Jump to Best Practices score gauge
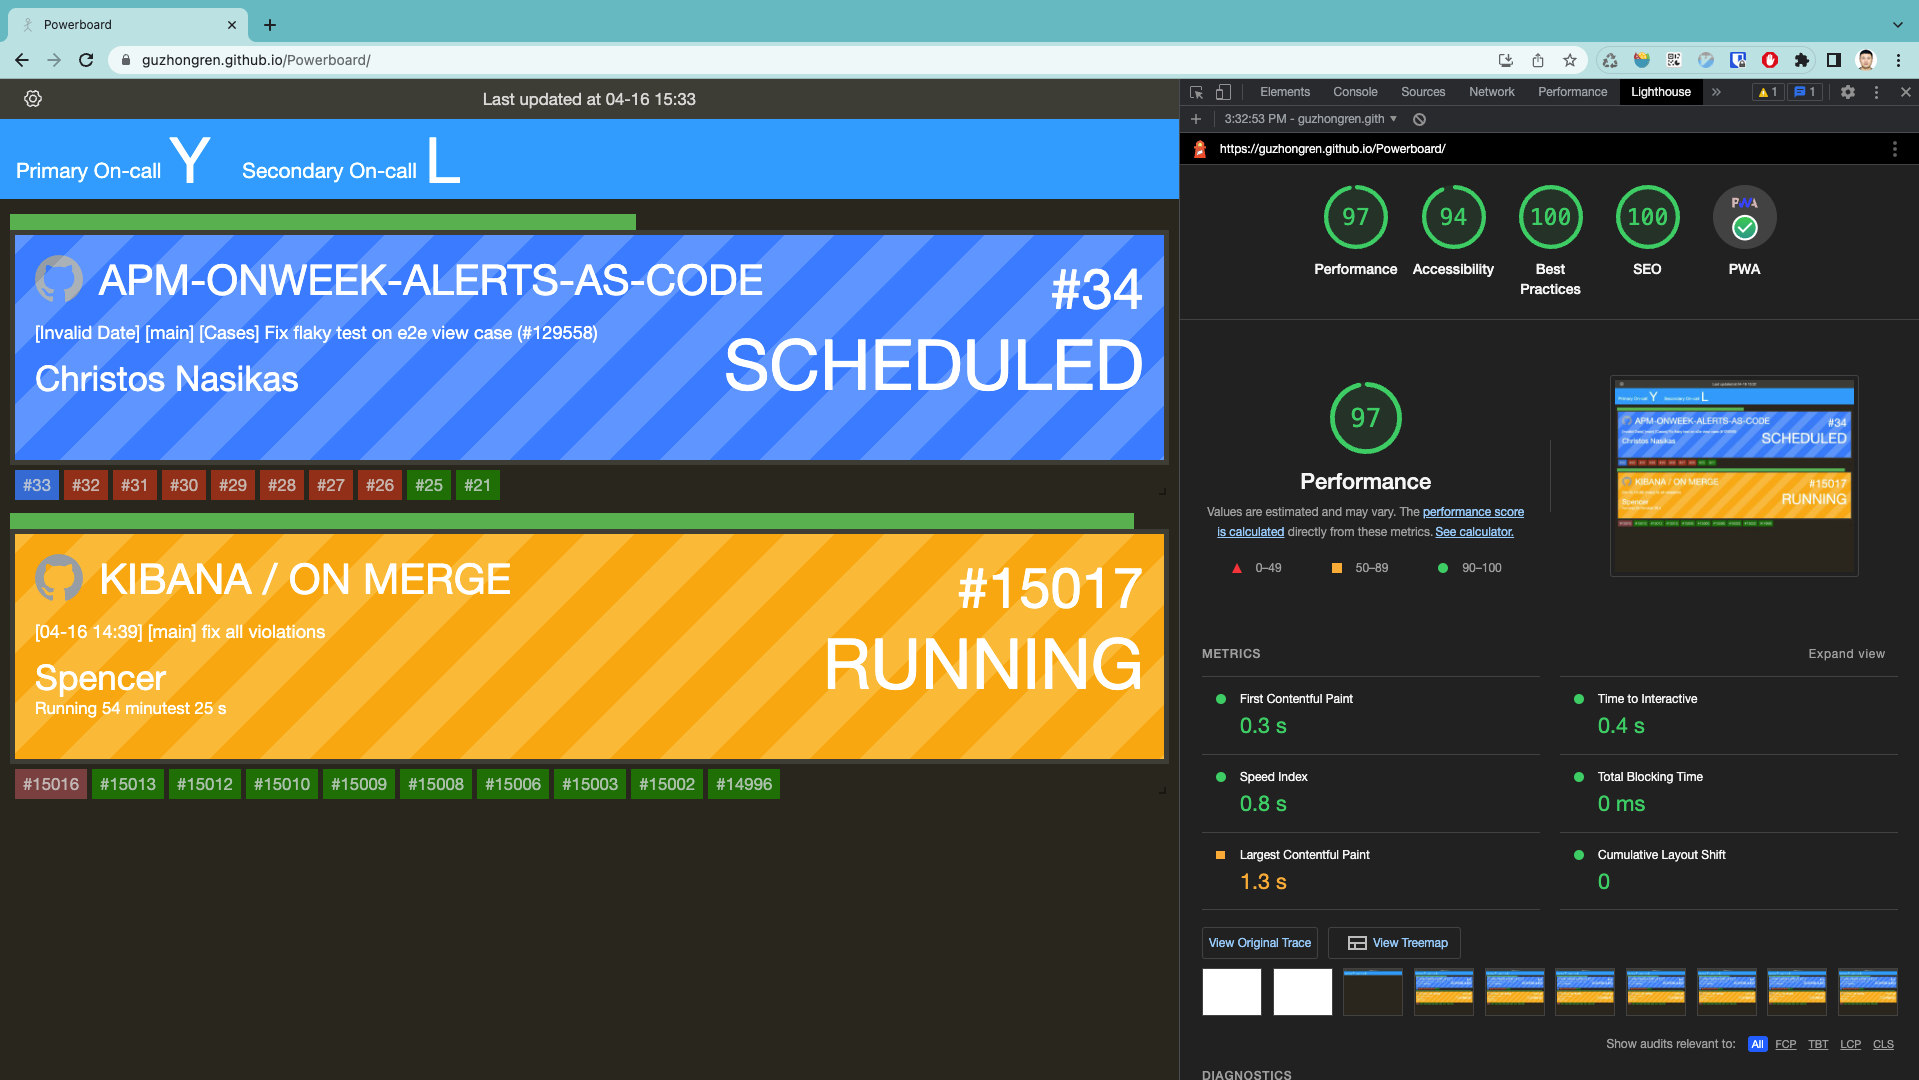 [1550, 217]
